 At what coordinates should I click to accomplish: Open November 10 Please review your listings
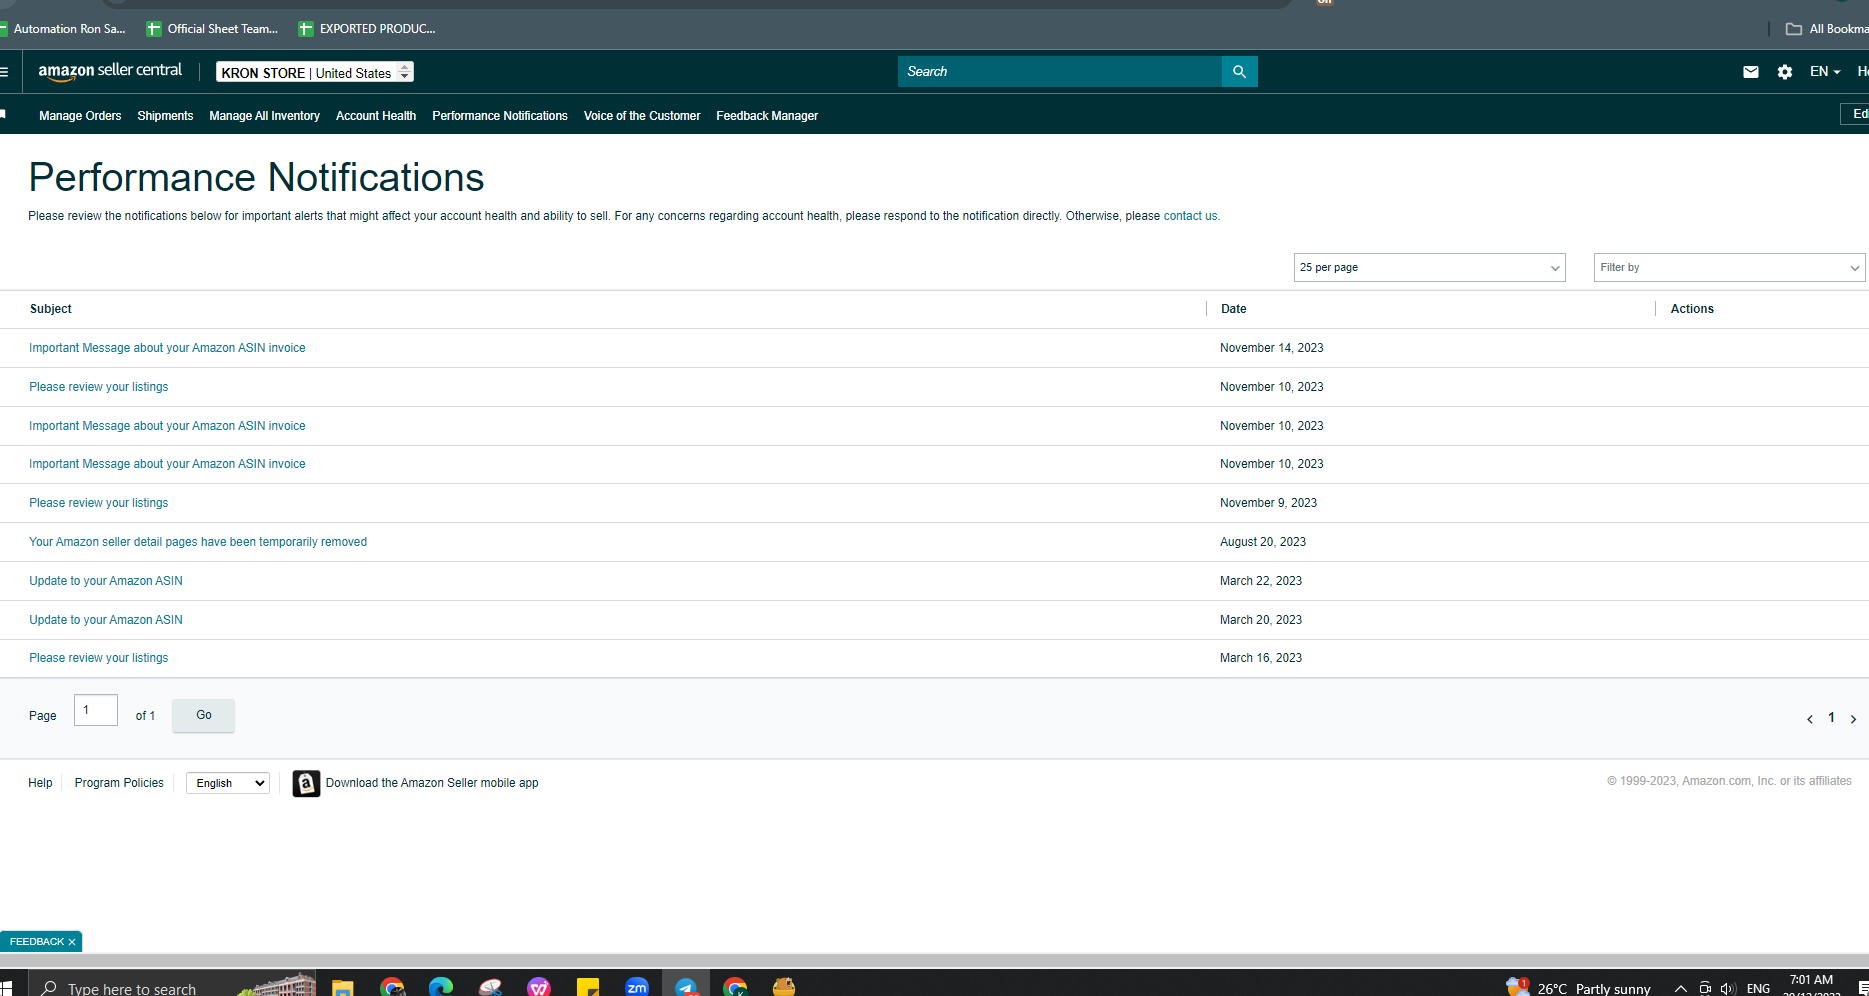click(x=98, y=387)
